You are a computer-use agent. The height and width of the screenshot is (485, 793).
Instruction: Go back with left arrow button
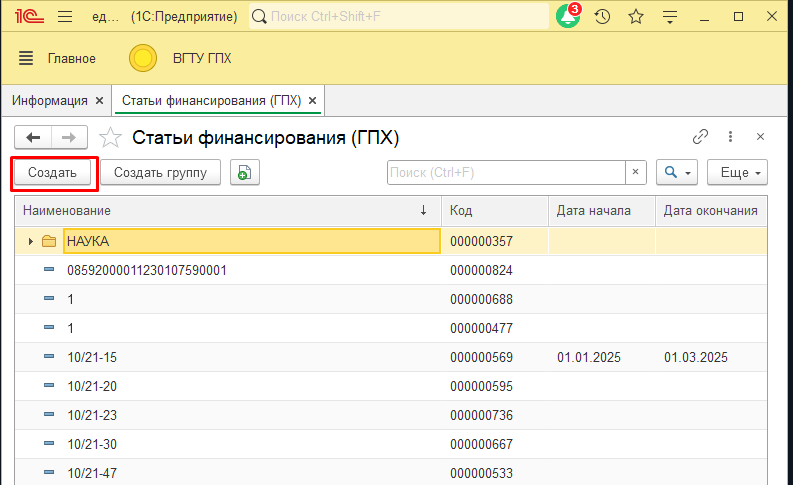[34, 137]
